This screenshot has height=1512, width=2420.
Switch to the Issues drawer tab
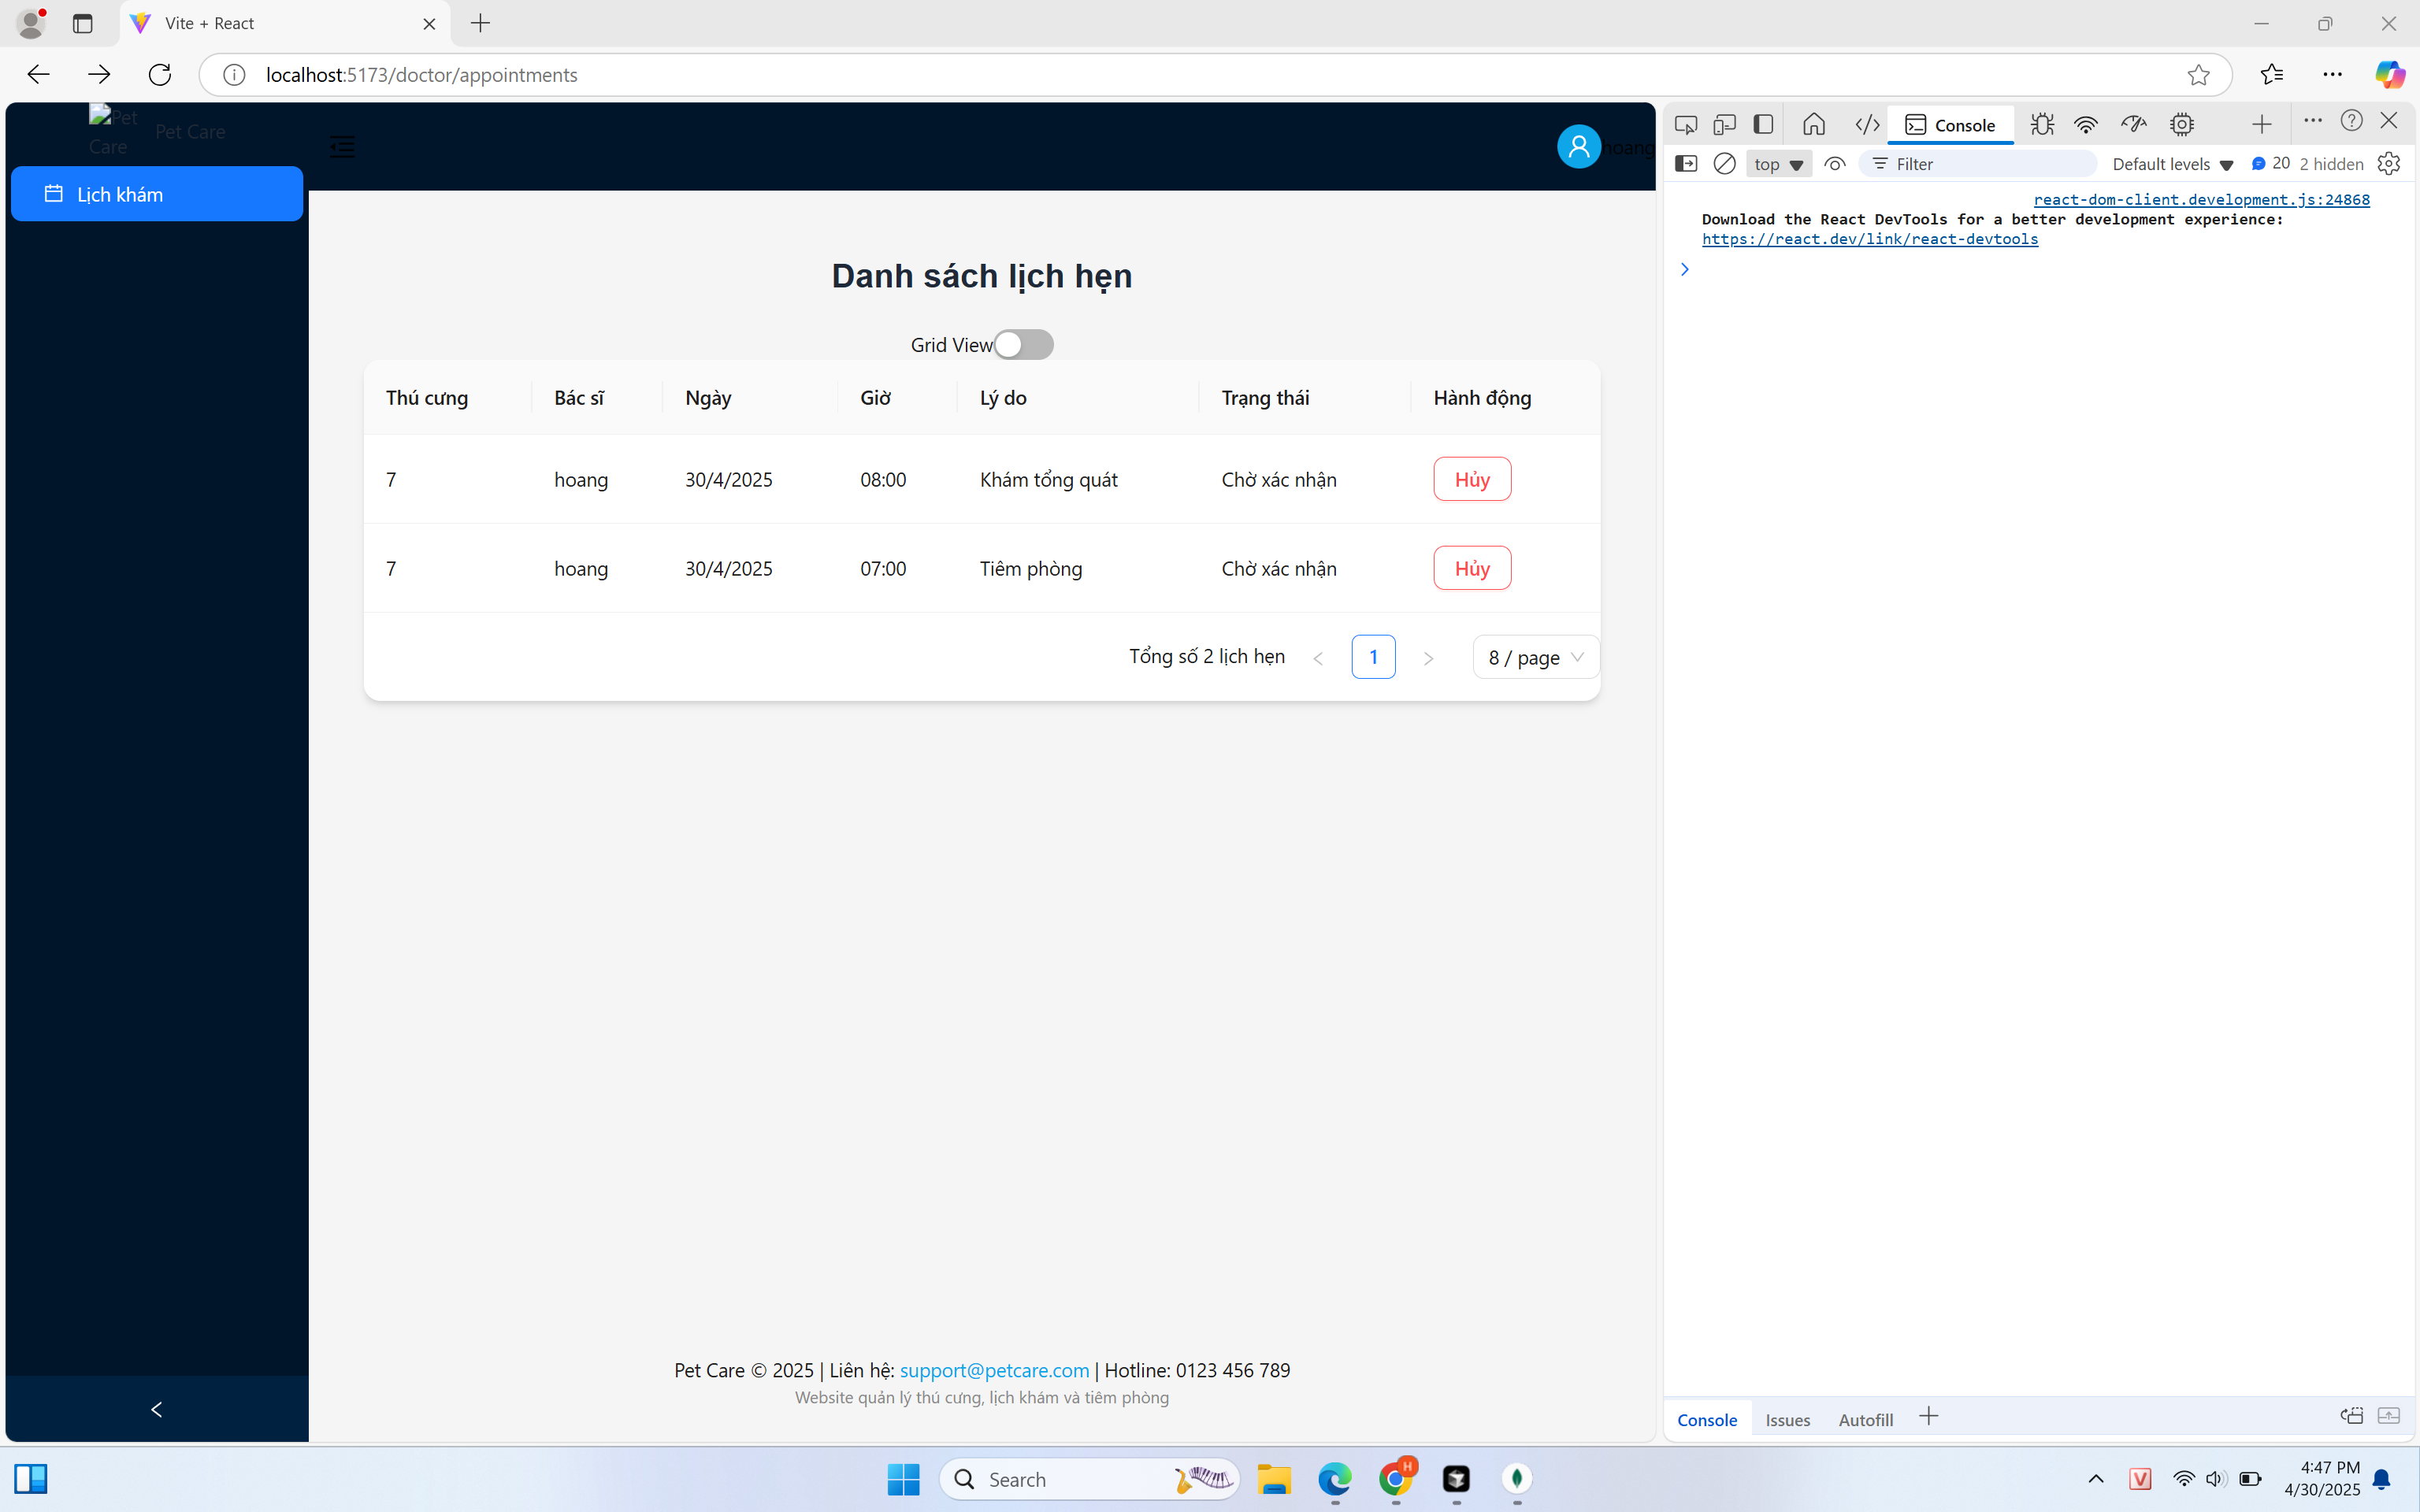pyautogui.click(x=1787, y=1419)
